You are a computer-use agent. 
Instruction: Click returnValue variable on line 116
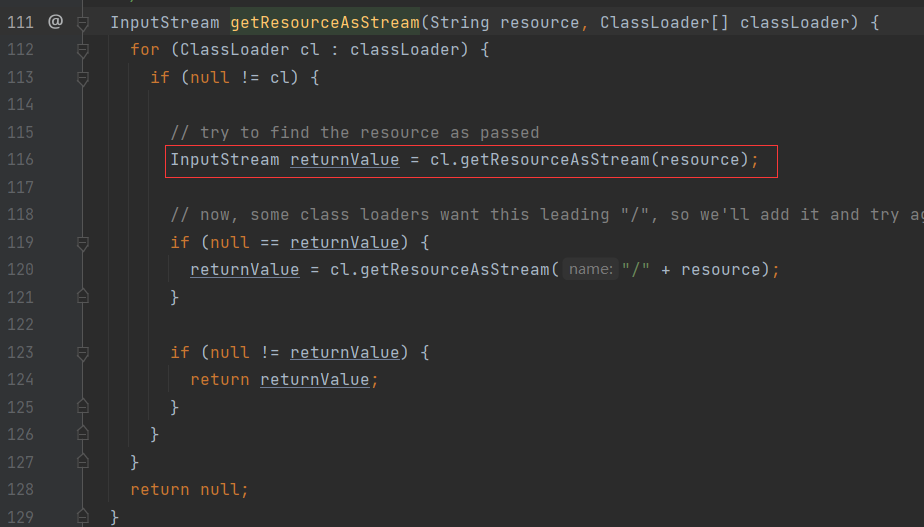pos(345,160)
